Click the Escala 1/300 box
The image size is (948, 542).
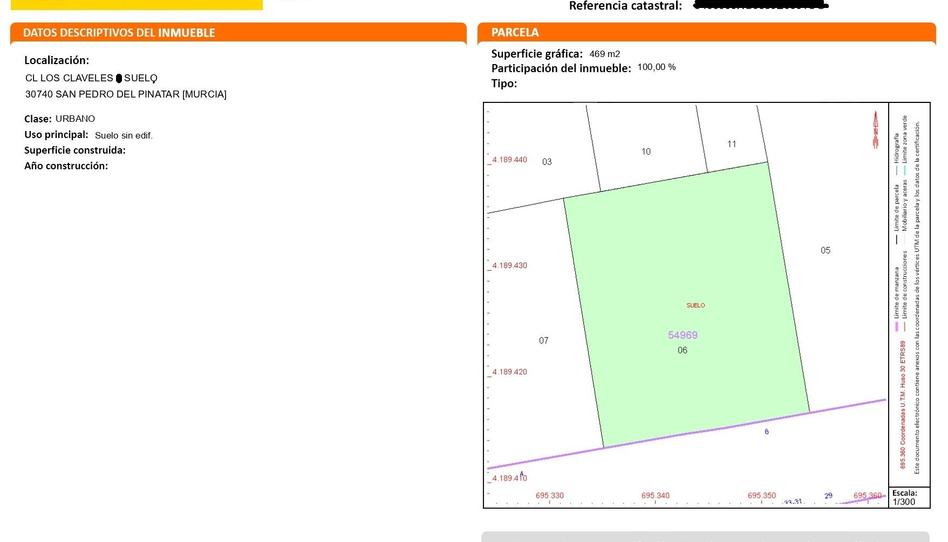[904, 497]
